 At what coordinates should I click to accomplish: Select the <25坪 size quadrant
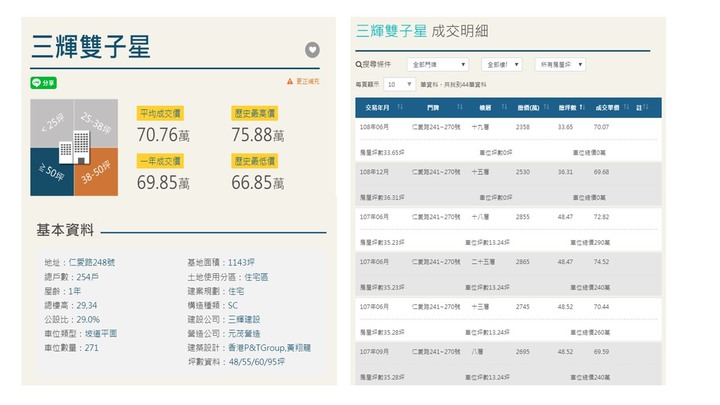click(52, 124)
